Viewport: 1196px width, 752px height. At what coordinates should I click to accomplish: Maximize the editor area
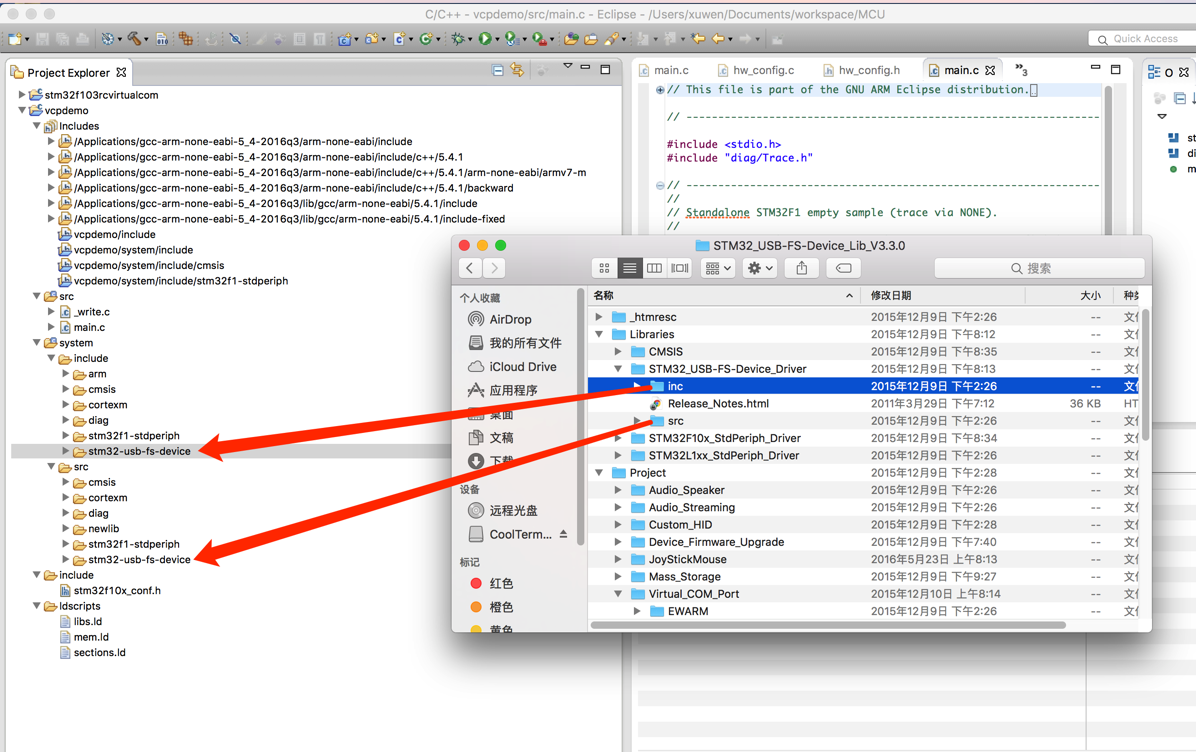[x=1116, y=69]
